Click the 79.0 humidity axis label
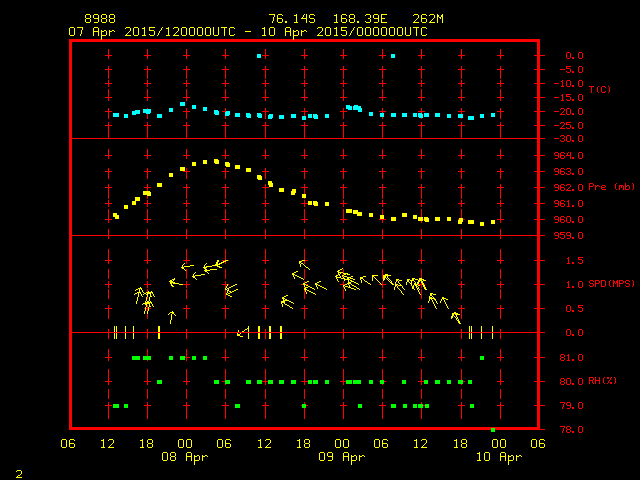Viewport: 640px width, 480px height. coord(571,406)
